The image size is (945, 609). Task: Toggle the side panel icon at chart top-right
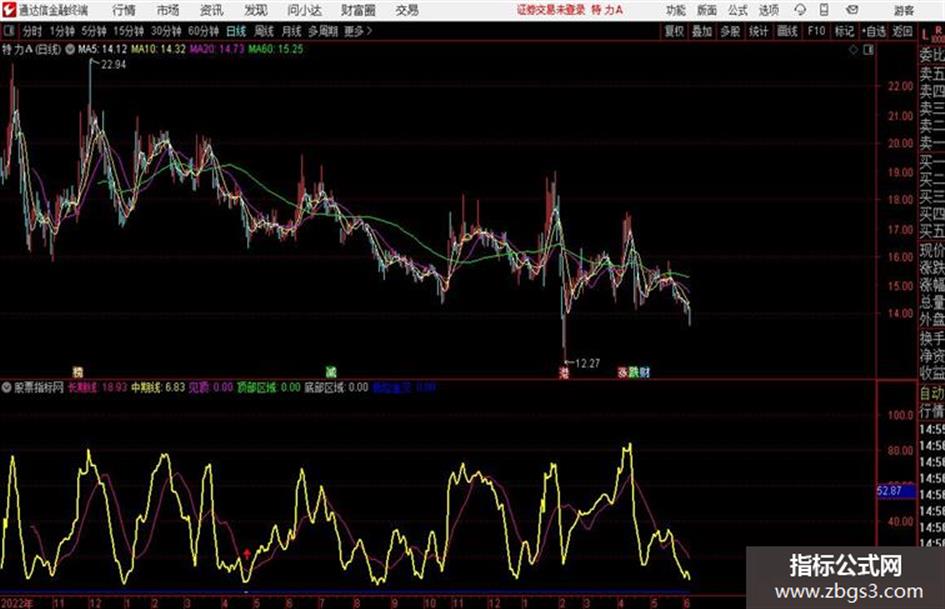[x=868, y=50]
